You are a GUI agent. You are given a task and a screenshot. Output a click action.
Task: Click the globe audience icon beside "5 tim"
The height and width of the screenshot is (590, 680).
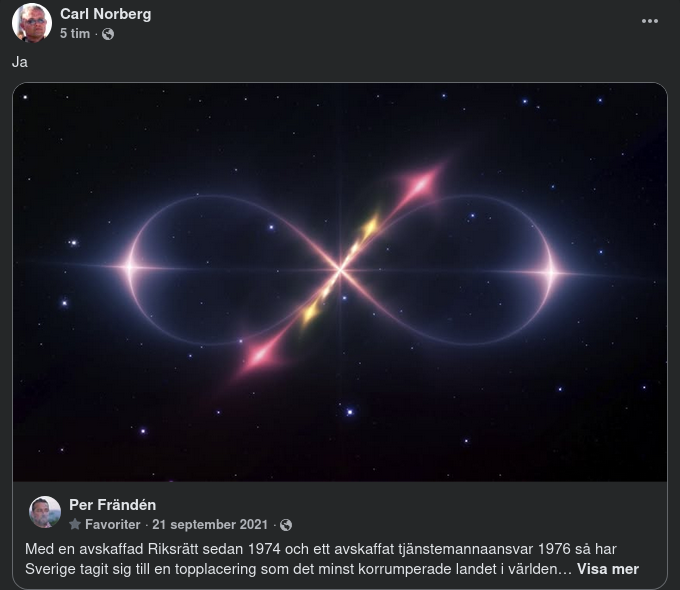108,34
